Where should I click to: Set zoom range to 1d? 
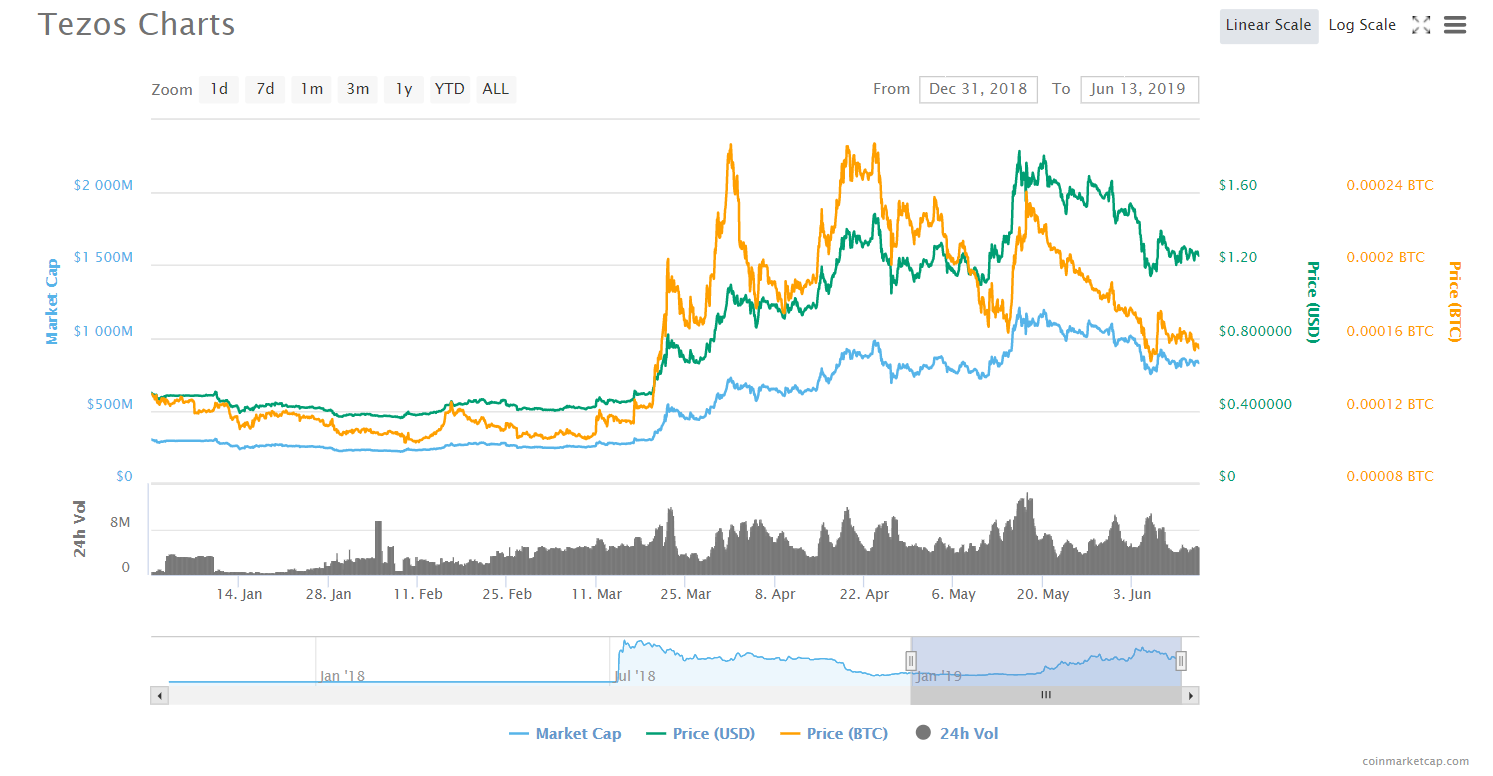tap(219, 89)
